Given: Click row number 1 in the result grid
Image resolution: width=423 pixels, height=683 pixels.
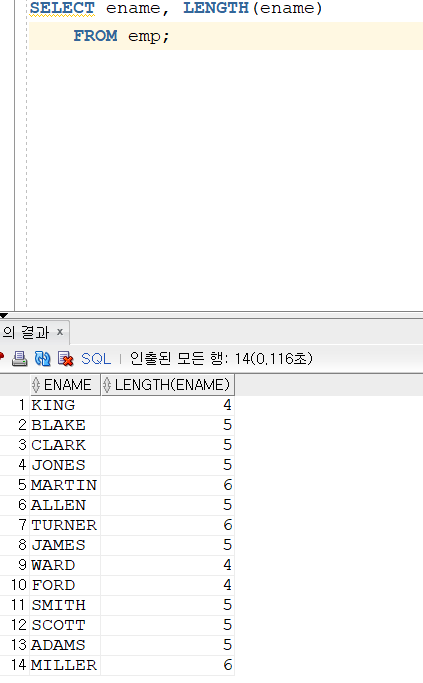Looking at the screenshot, I should 15,405.
